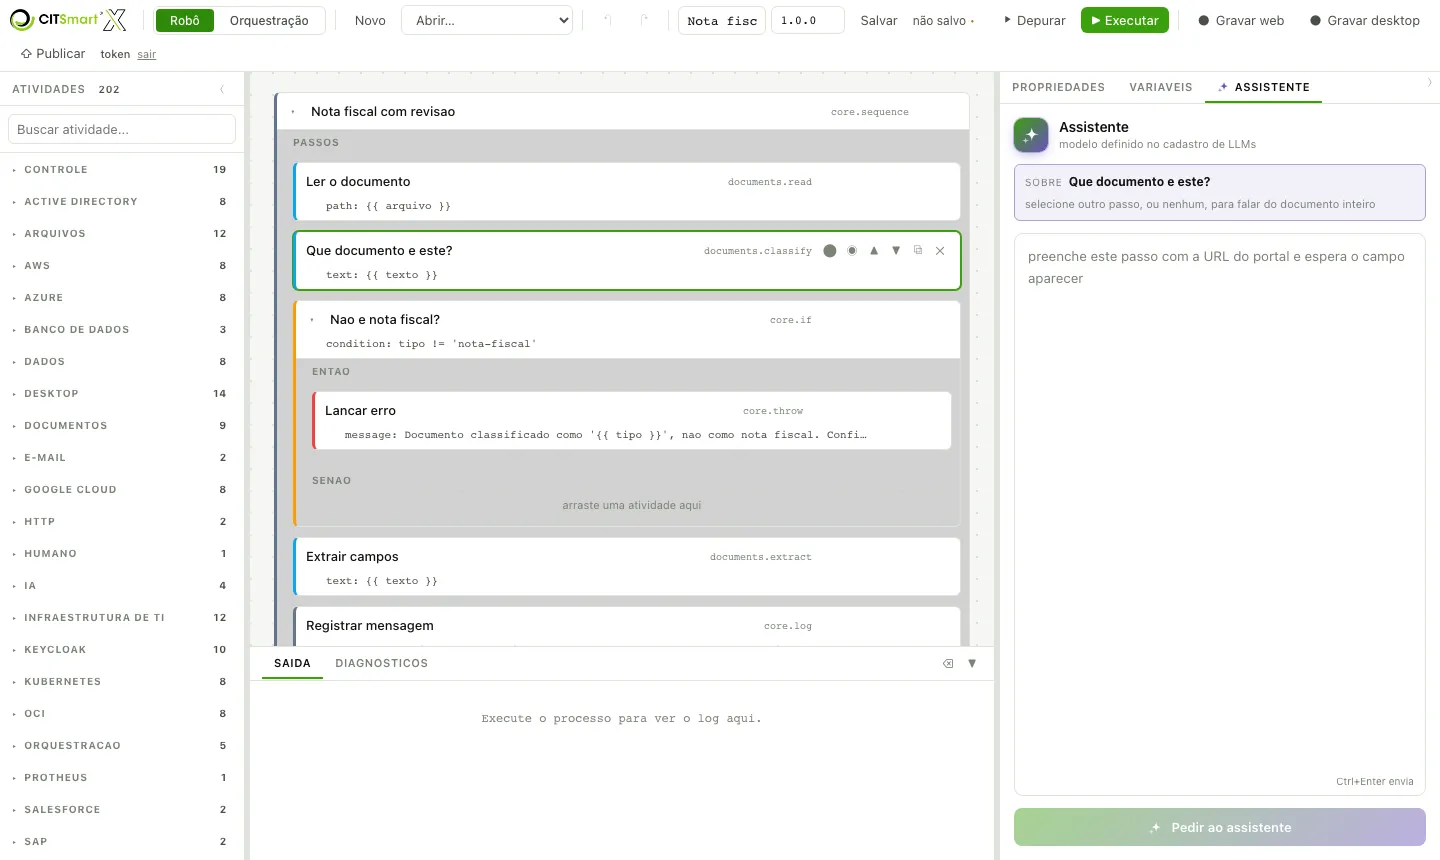Expand the INFRAESTRUTURA DE TI category
Screen dimensions: 1440x860
[120, 618]
